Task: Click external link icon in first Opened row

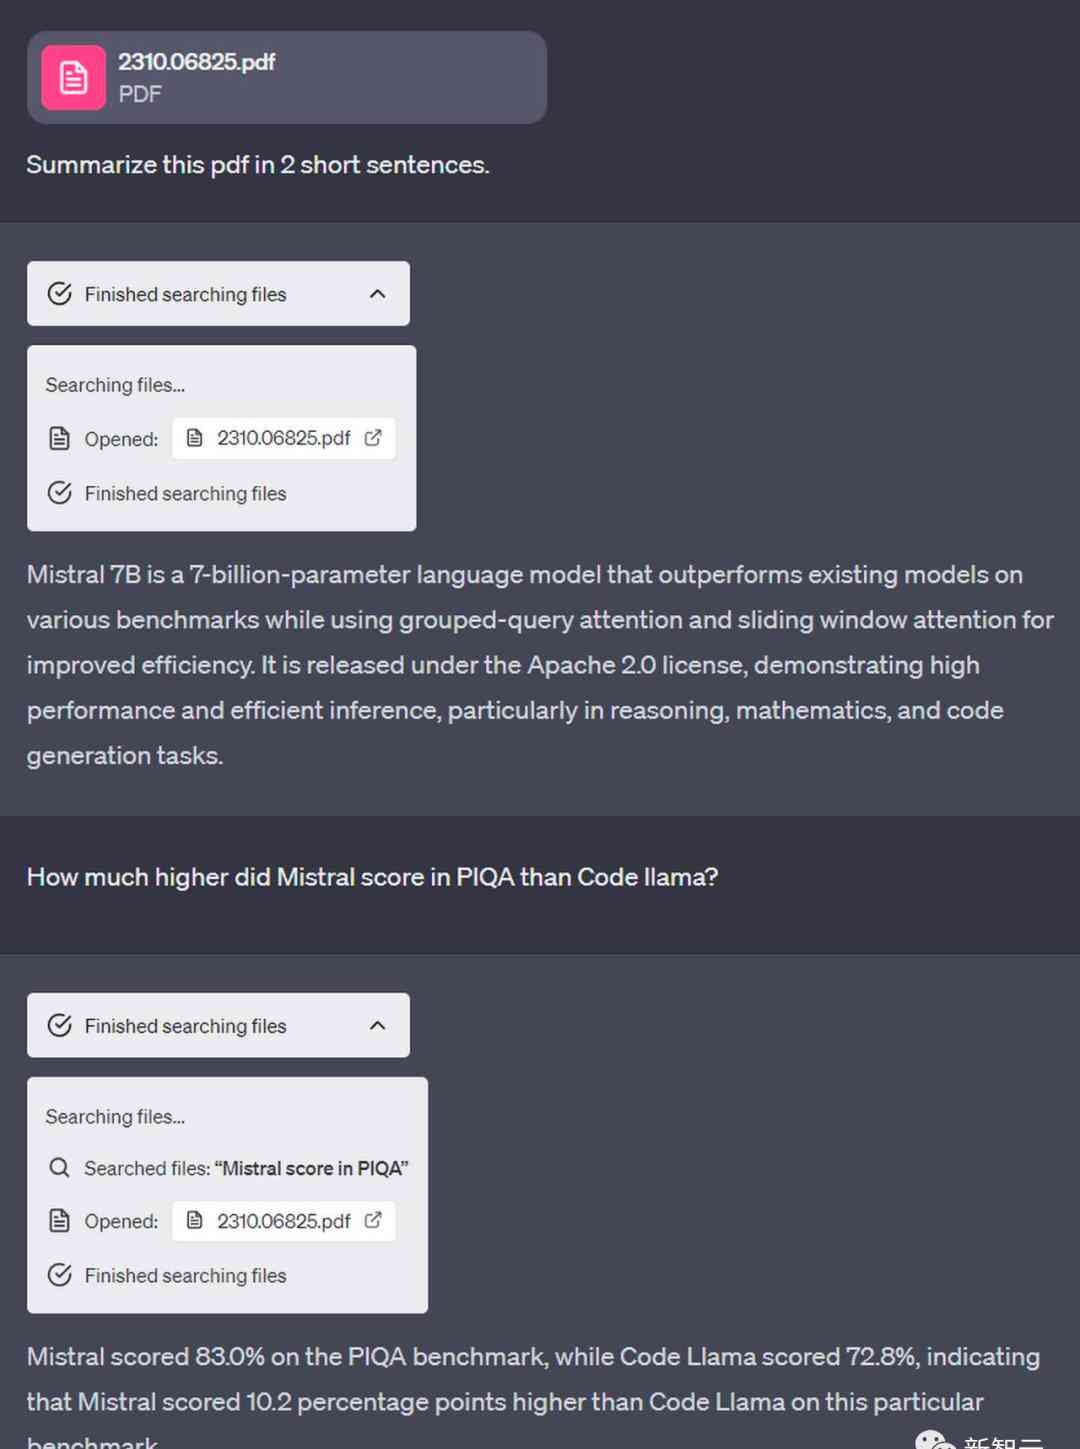Action: coord(373,438)
